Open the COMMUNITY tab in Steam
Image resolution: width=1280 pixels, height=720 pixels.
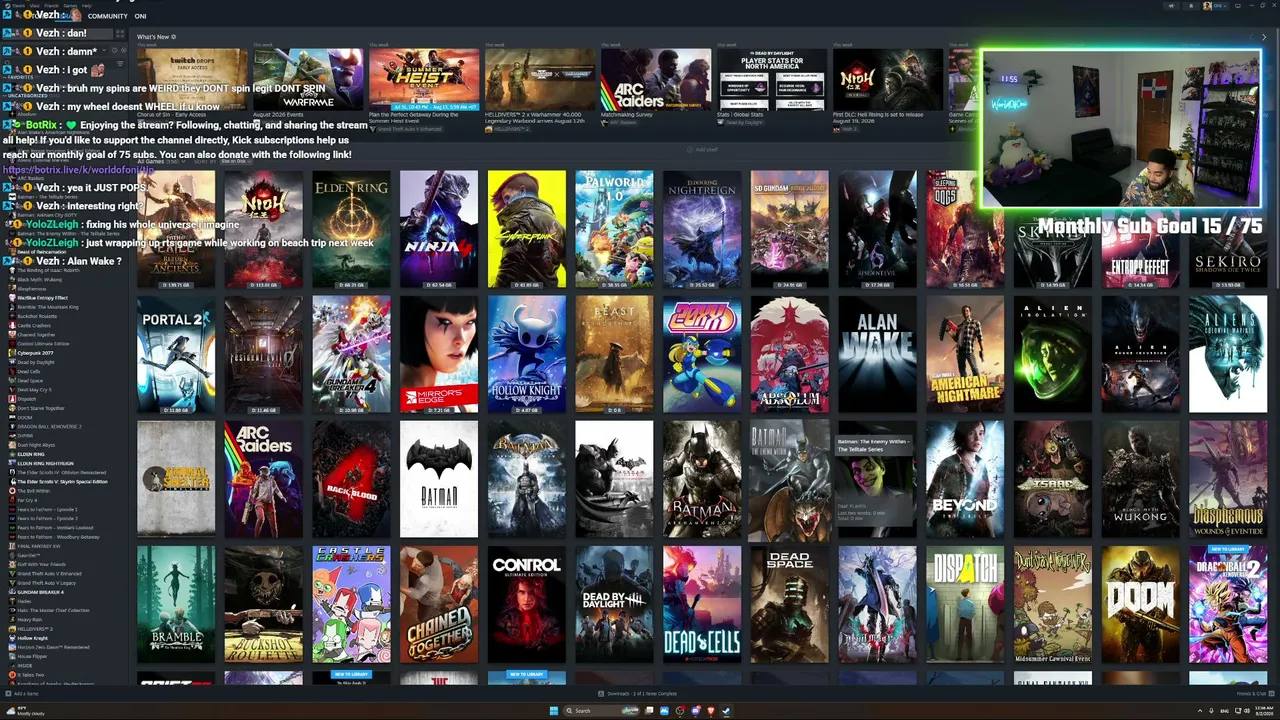108,16
